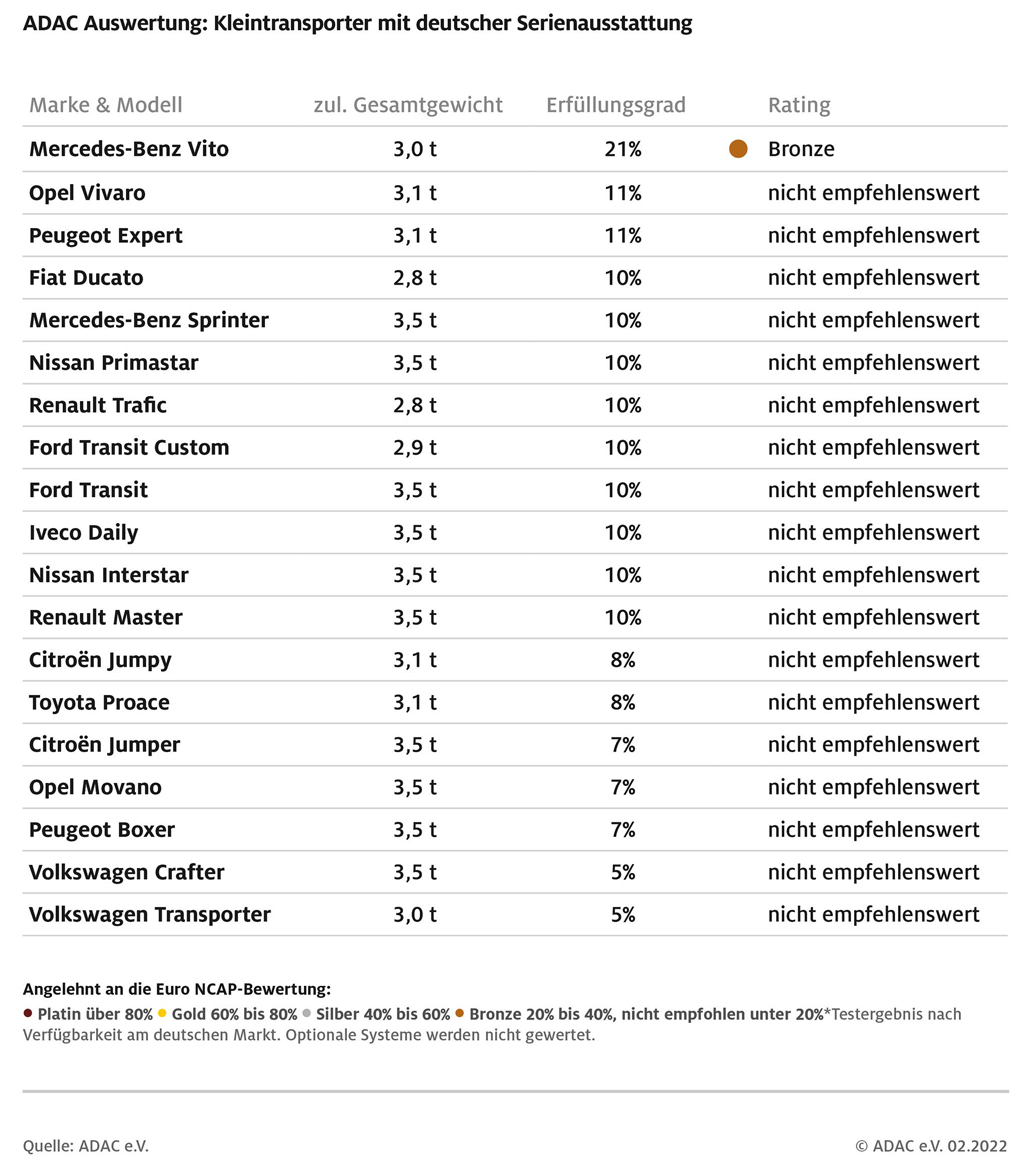The height and width of the screenshot is (1174, 1020).
Task: Click the Ford Transit Custom weight 2,9 t
Action: point(414,448)
